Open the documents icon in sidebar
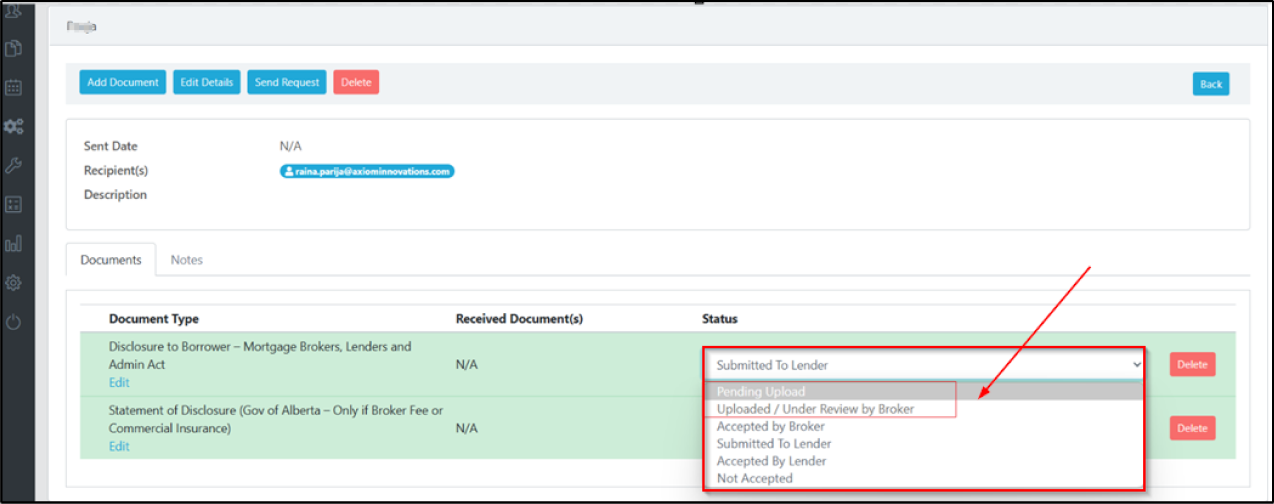Viewport: 1274px width, 504px height. (14, 49)
